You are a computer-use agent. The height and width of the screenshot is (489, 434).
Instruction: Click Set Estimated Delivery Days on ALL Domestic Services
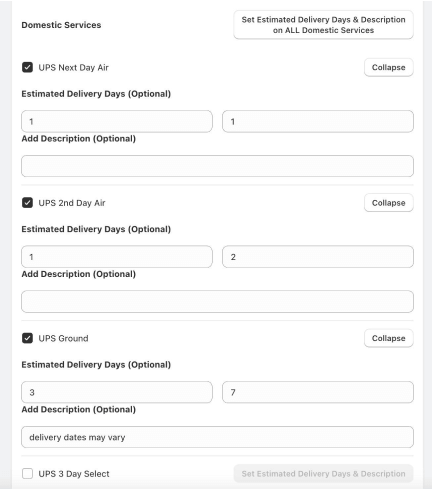pyautogui.click(x=323, y=25)
